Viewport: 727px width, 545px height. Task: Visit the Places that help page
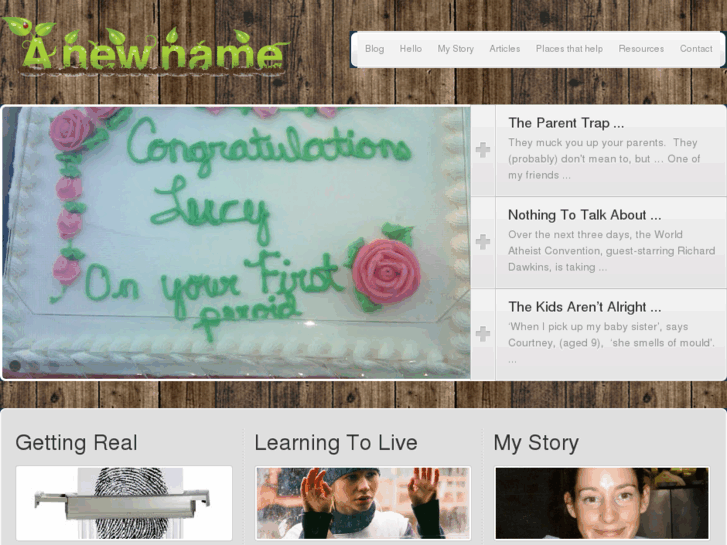click(x=569, y=49)
